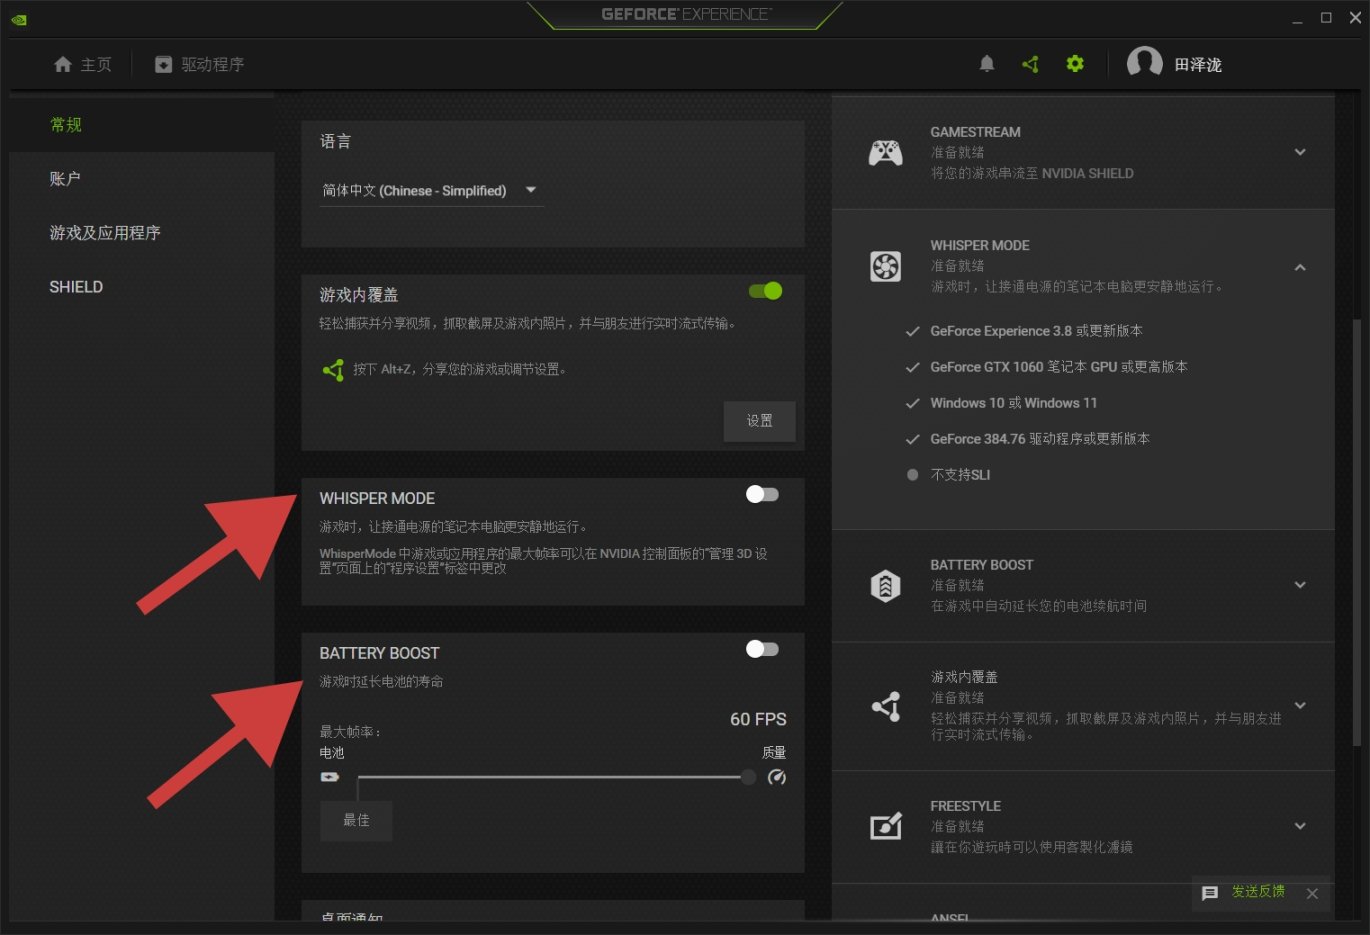
Task: Switch to the 驱动程序 drivers tab
Action: coord(199,64)
